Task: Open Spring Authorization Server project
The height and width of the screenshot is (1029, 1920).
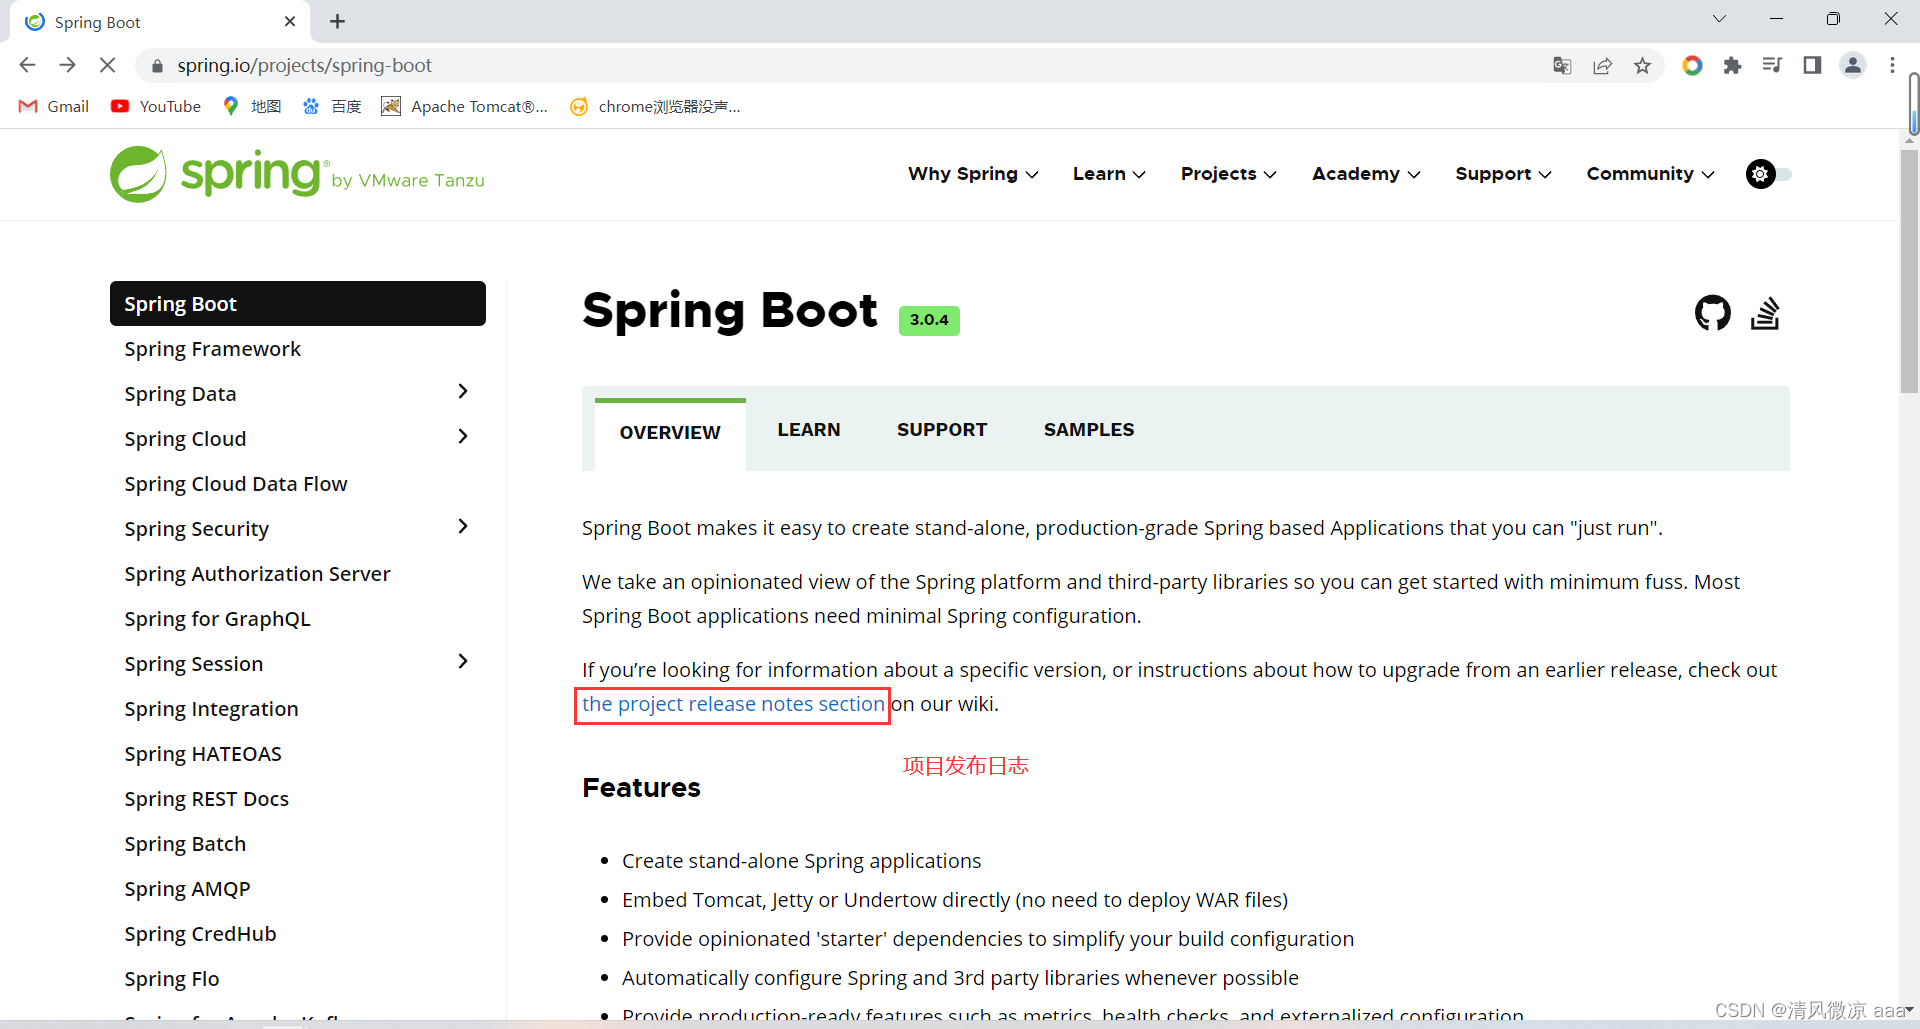Action: 257,574
